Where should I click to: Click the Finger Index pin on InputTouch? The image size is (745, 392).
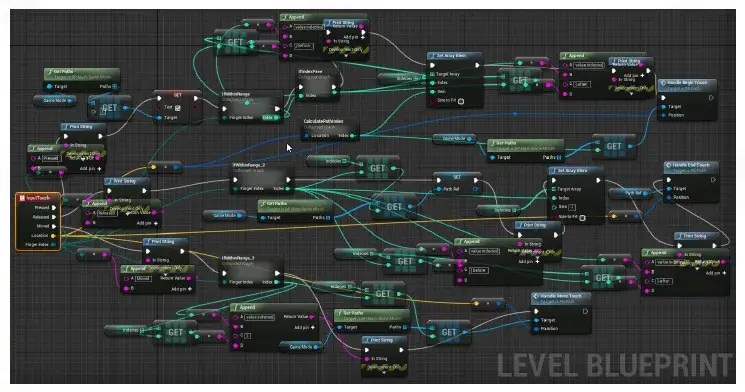point(53,245)
